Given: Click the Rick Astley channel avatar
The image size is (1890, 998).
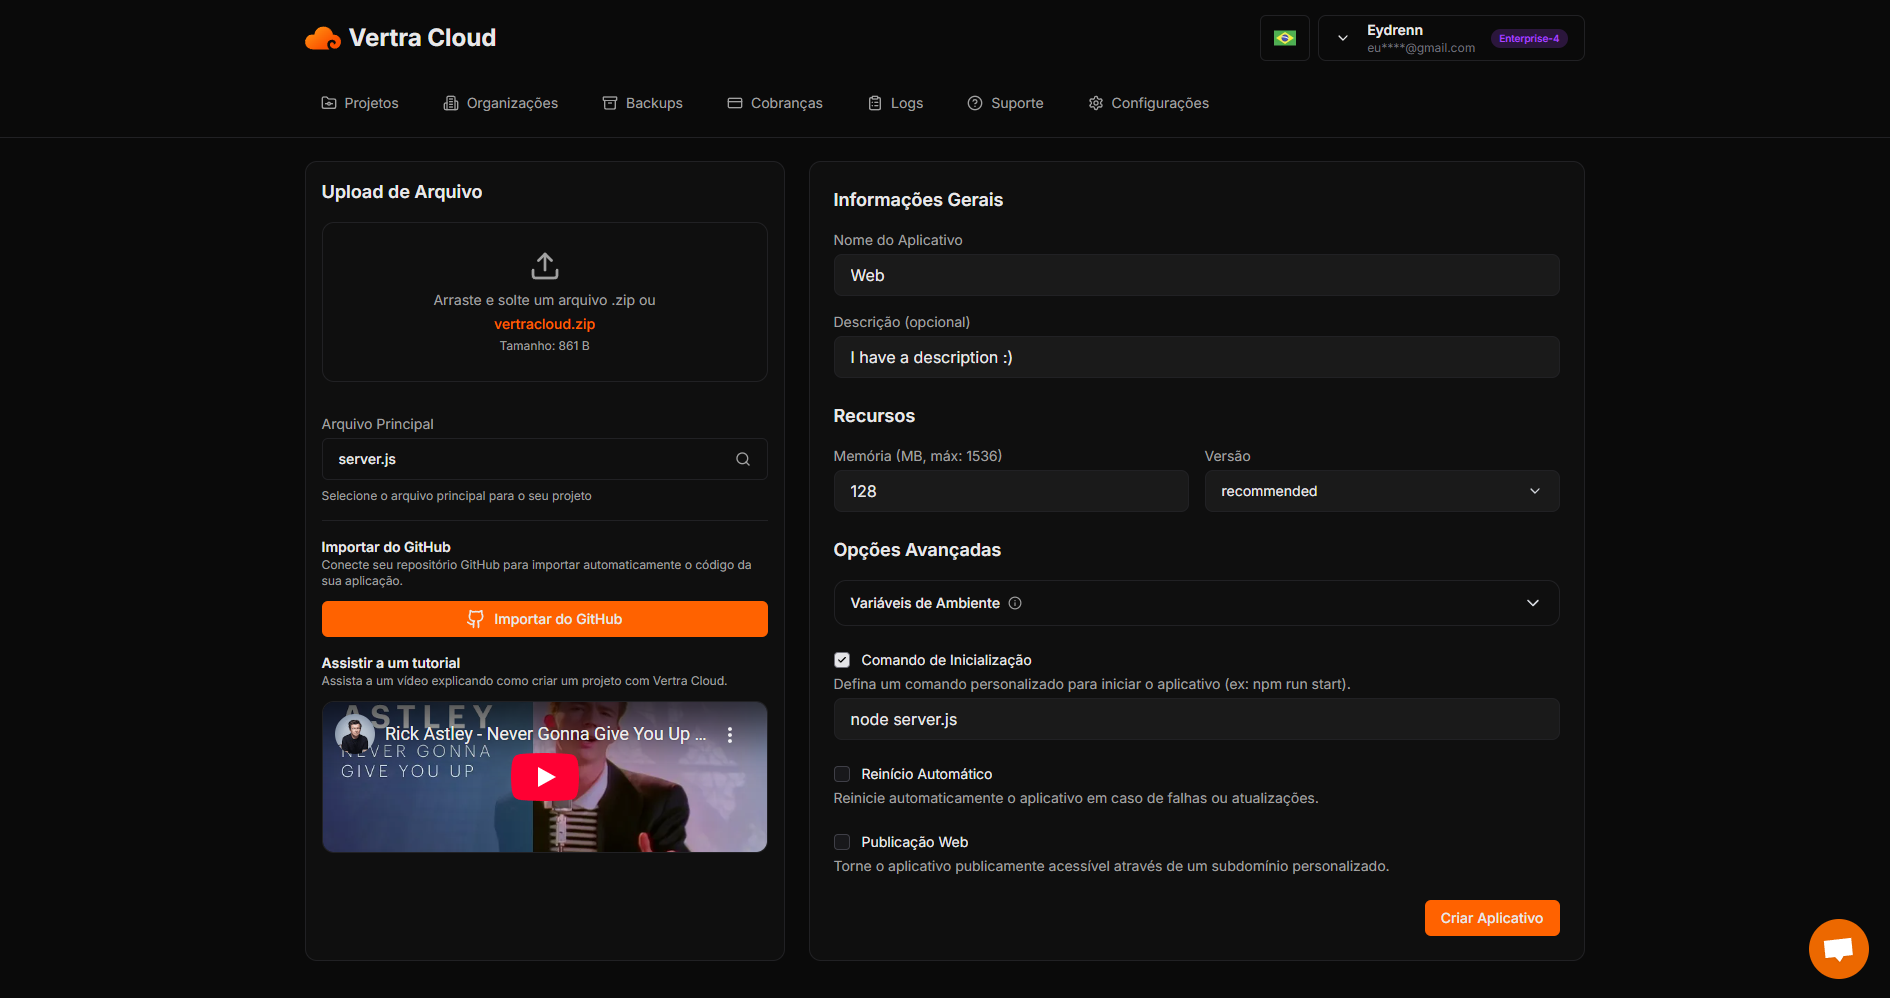Looking at the screenshot, I should coord(355,735).
